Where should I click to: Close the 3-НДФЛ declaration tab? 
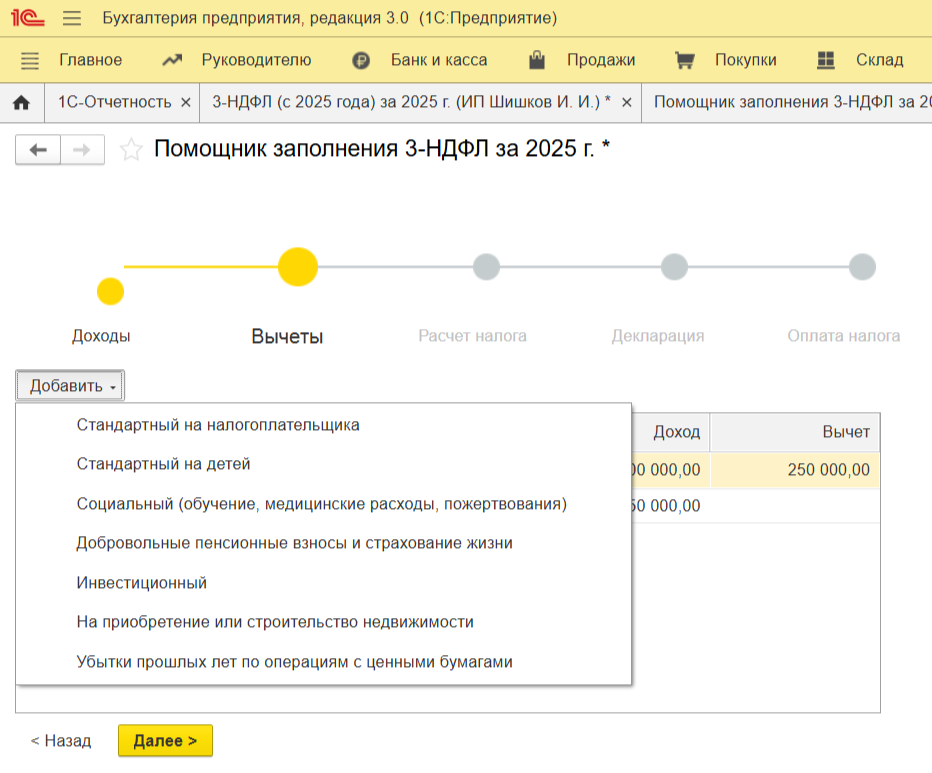[627, 103]
